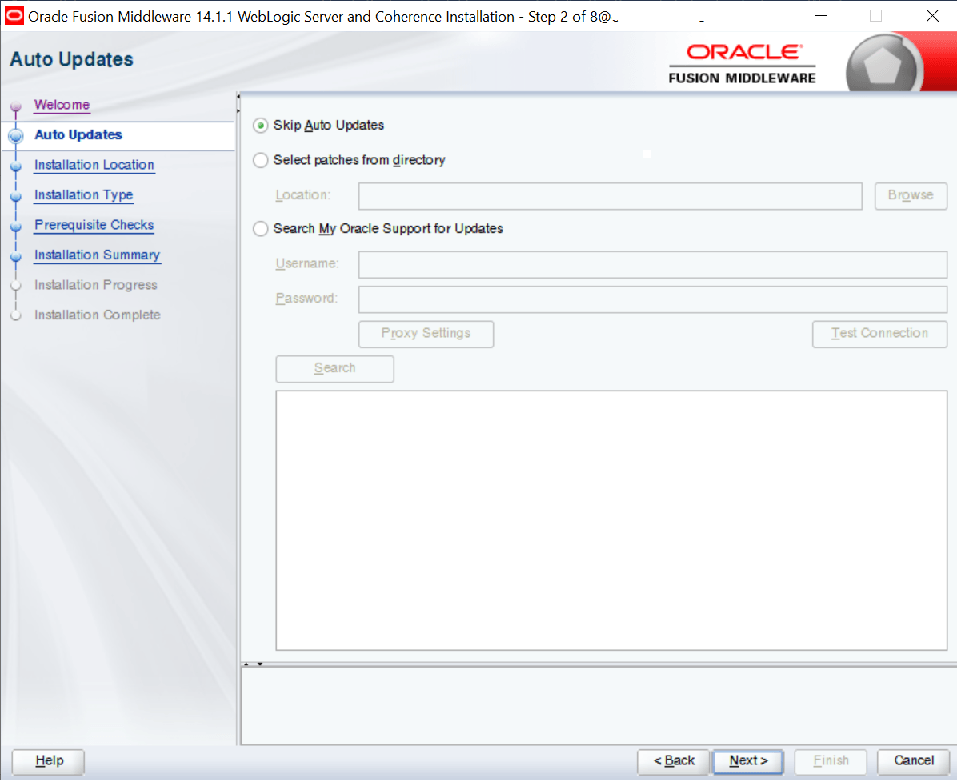Open the Proxy Settings dialog
This screenshot has height=780, width=957.
click(425, 334)
